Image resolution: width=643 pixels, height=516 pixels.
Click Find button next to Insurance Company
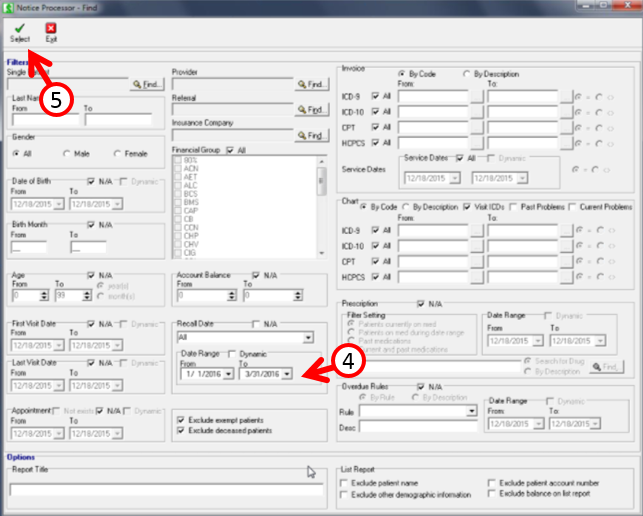[x=311, y=135]
